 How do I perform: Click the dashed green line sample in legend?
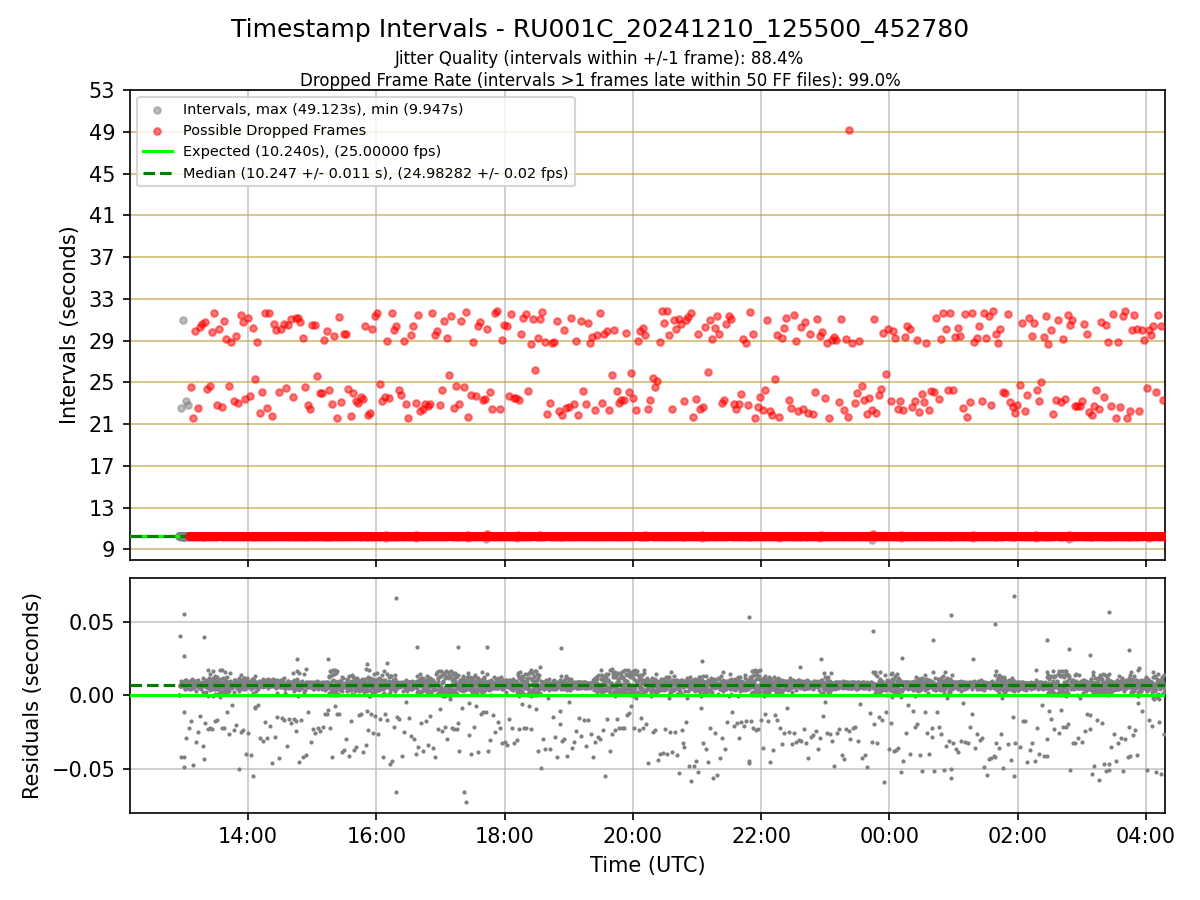click(160, 173)
